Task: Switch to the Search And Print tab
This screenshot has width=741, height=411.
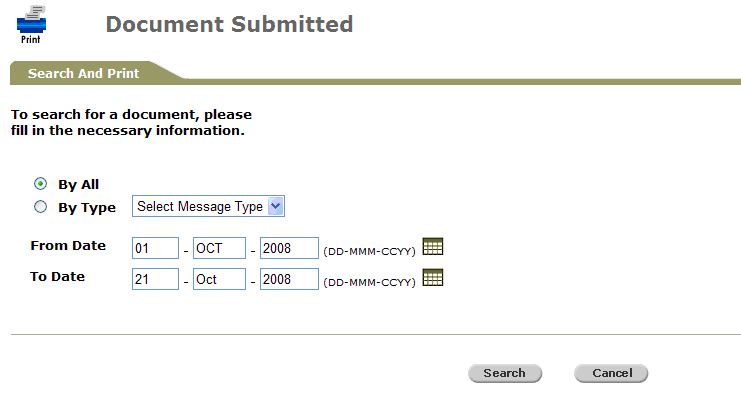Action: (x=83, y=74)
